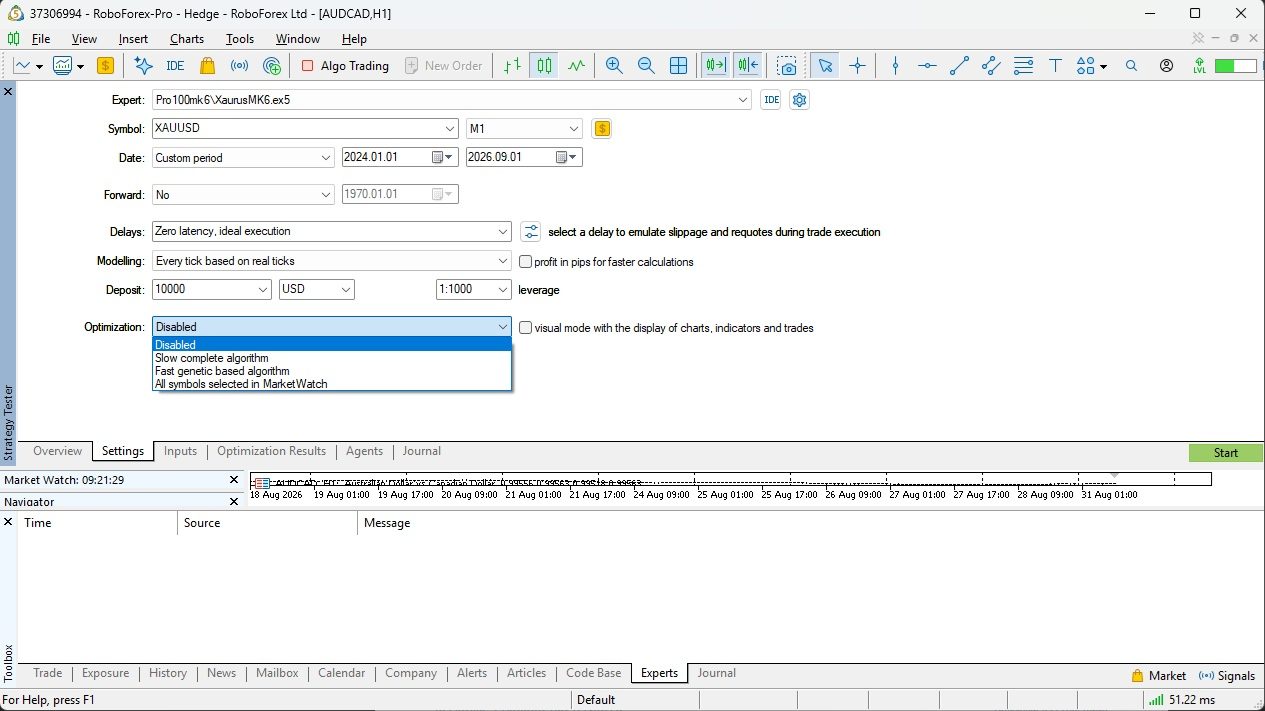Open the Charts menu
The height and width of the screenshot is (711, 1265).
tap(187, 39)
